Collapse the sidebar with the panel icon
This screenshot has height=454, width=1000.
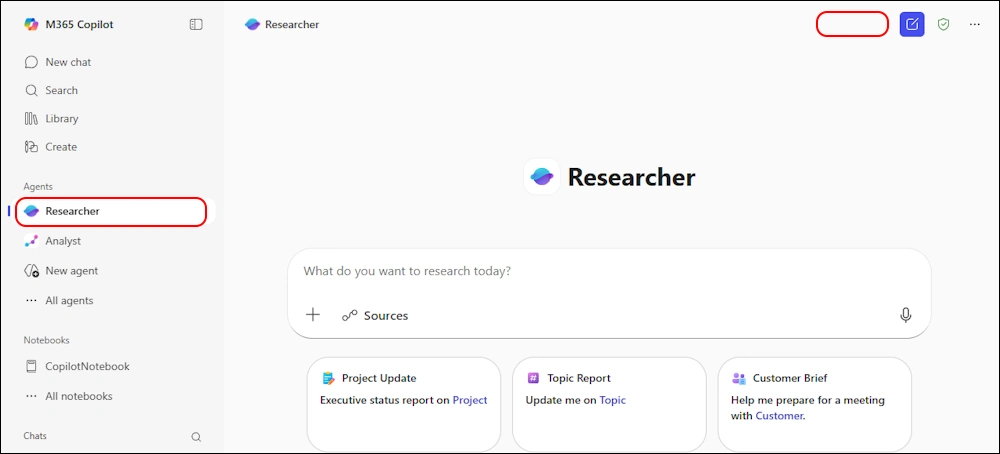(196, 24)
